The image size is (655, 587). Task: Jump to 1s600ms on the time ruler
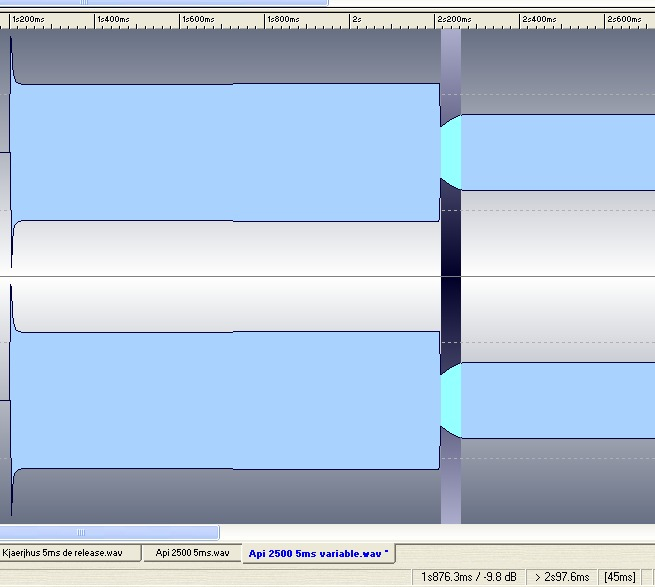[199, 19]
